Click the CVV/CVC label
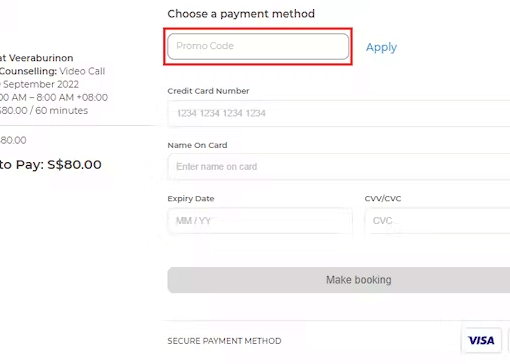This screenshot has height=364, width=510. 383,198
